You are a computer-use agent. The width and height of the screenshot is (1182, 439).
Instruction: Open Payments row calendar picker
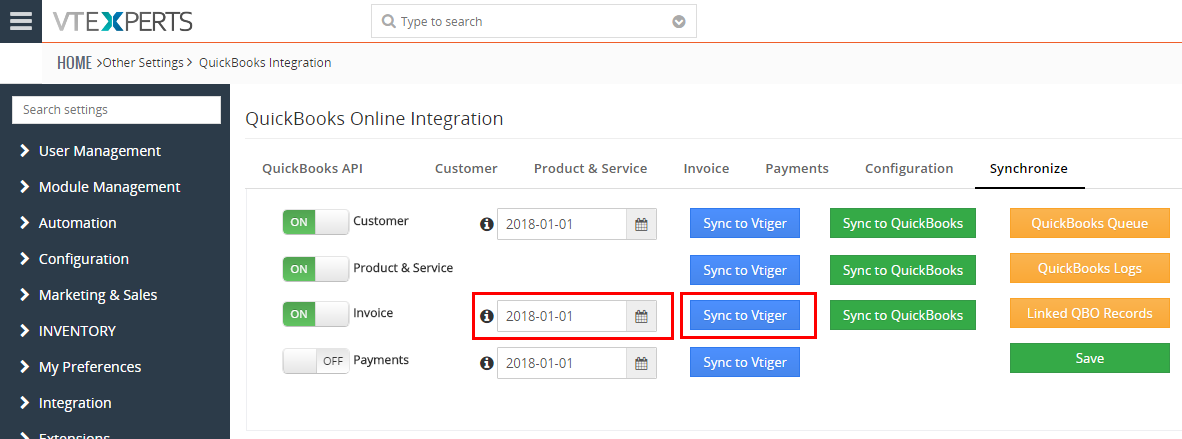pos(642,363)
